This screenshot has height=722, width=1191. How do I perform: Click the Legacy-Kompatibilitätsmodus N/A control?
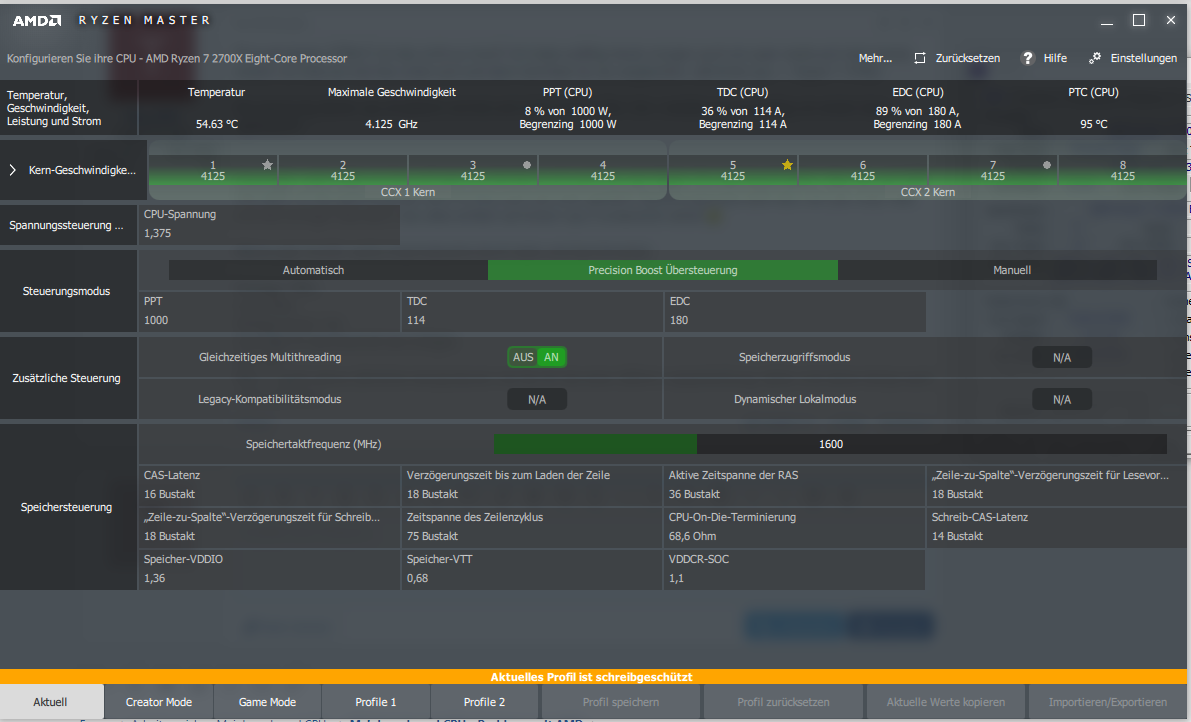click(537, 399)
